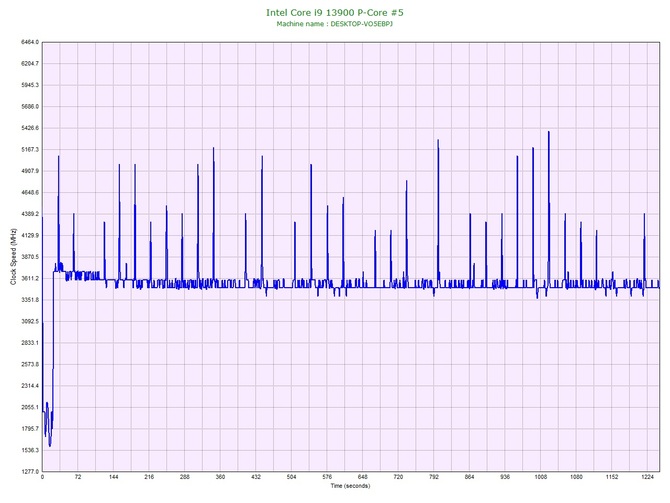
Task: Click the y-axis value 2055.1
Action: pos(30,407)
